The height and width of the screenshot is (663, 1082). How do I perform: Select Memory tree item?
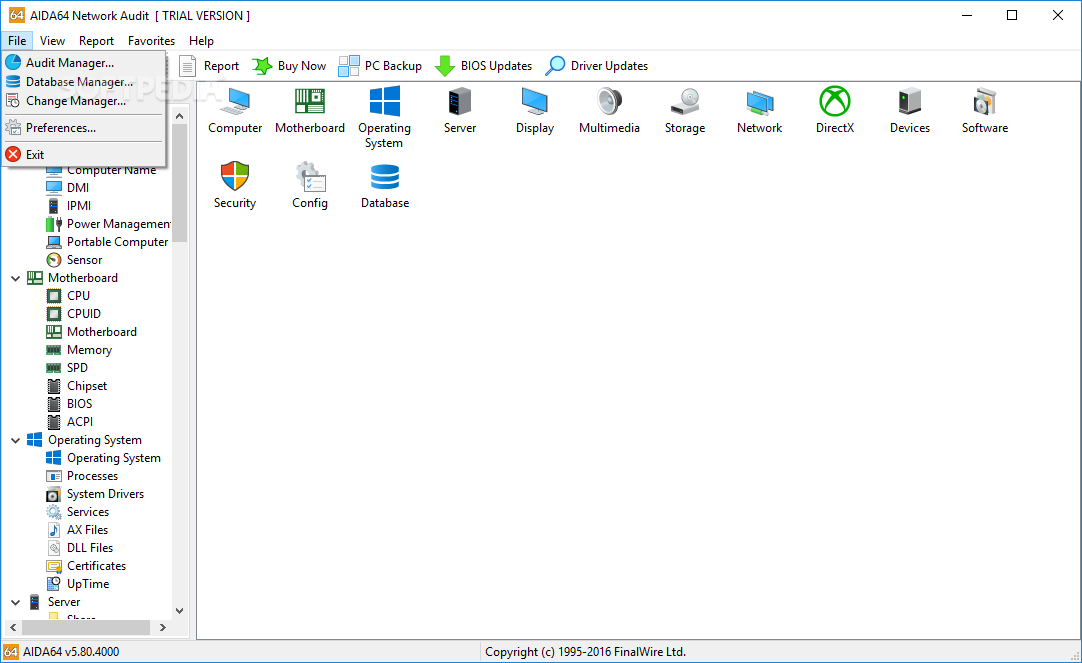click(79, 350)
